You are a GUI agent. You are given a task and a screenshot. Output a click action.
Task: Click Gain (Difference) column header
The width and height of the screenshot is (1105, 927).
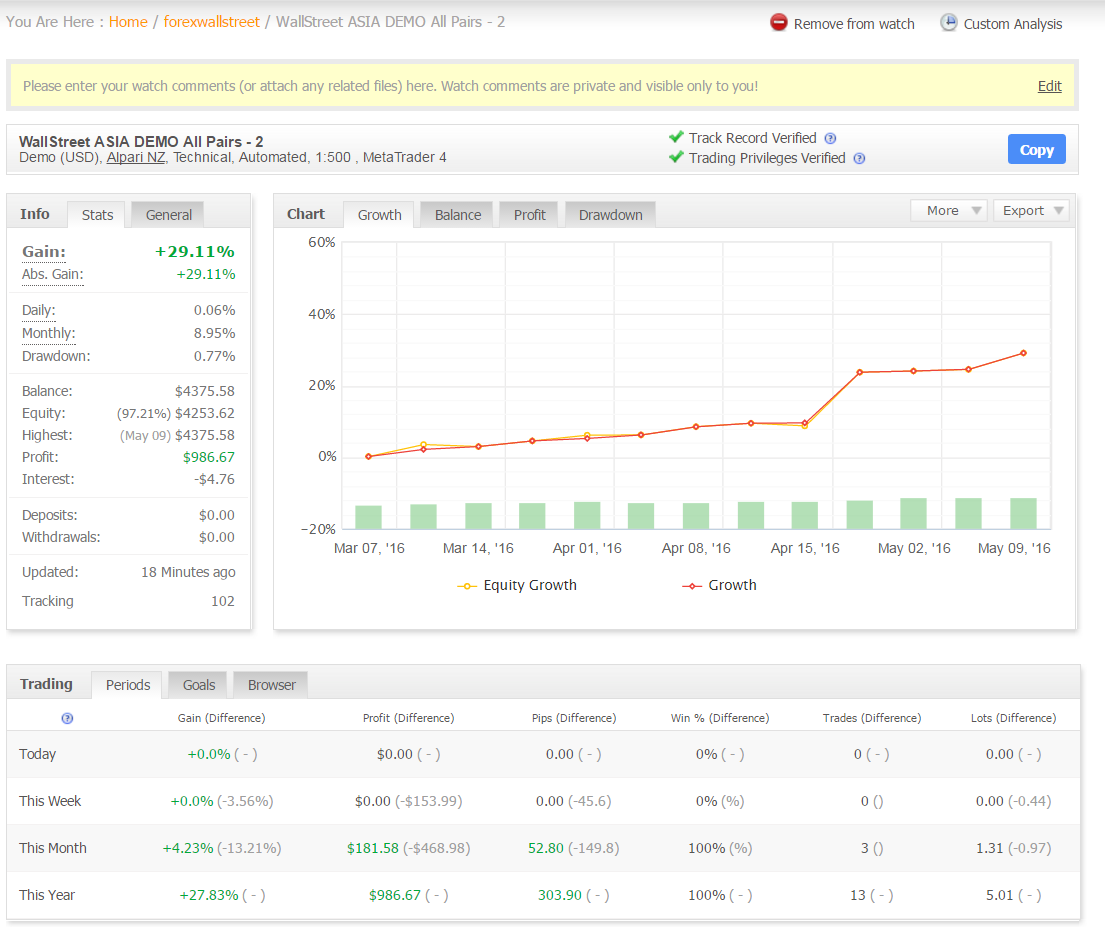pyautogui.click(x=221, y=718)
